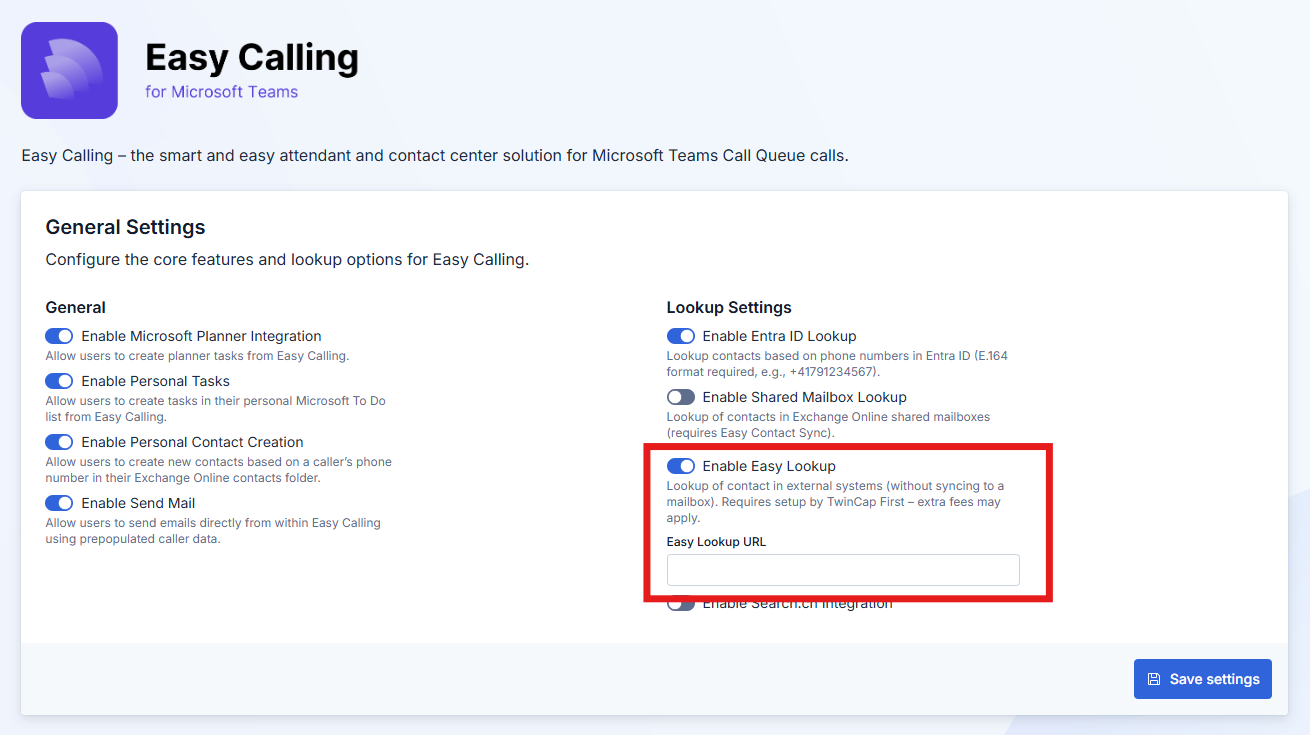Turn off the Enable Easy Lookup toggle
Viewport: 1310px width, 735px height.
680,466
